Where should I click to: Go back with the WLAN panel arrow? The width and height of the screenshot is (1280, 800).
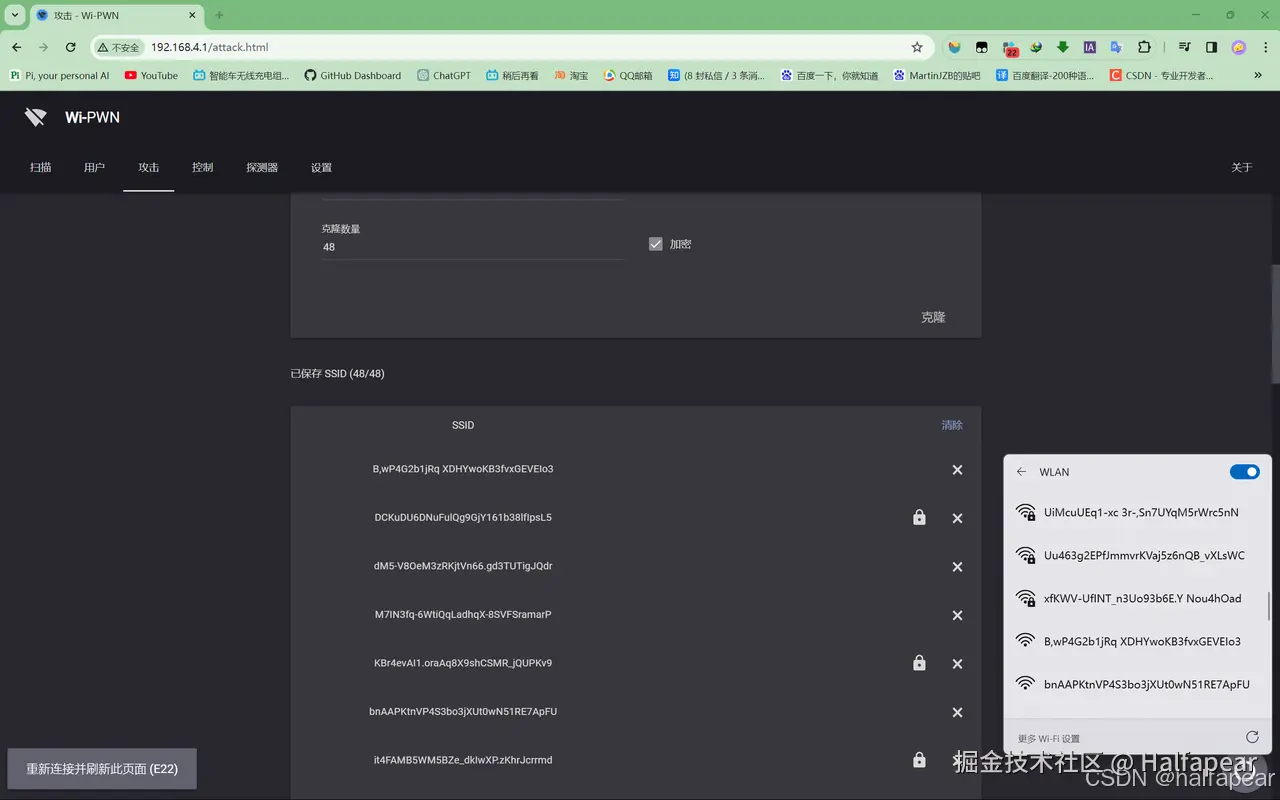tap(1021, 472)
